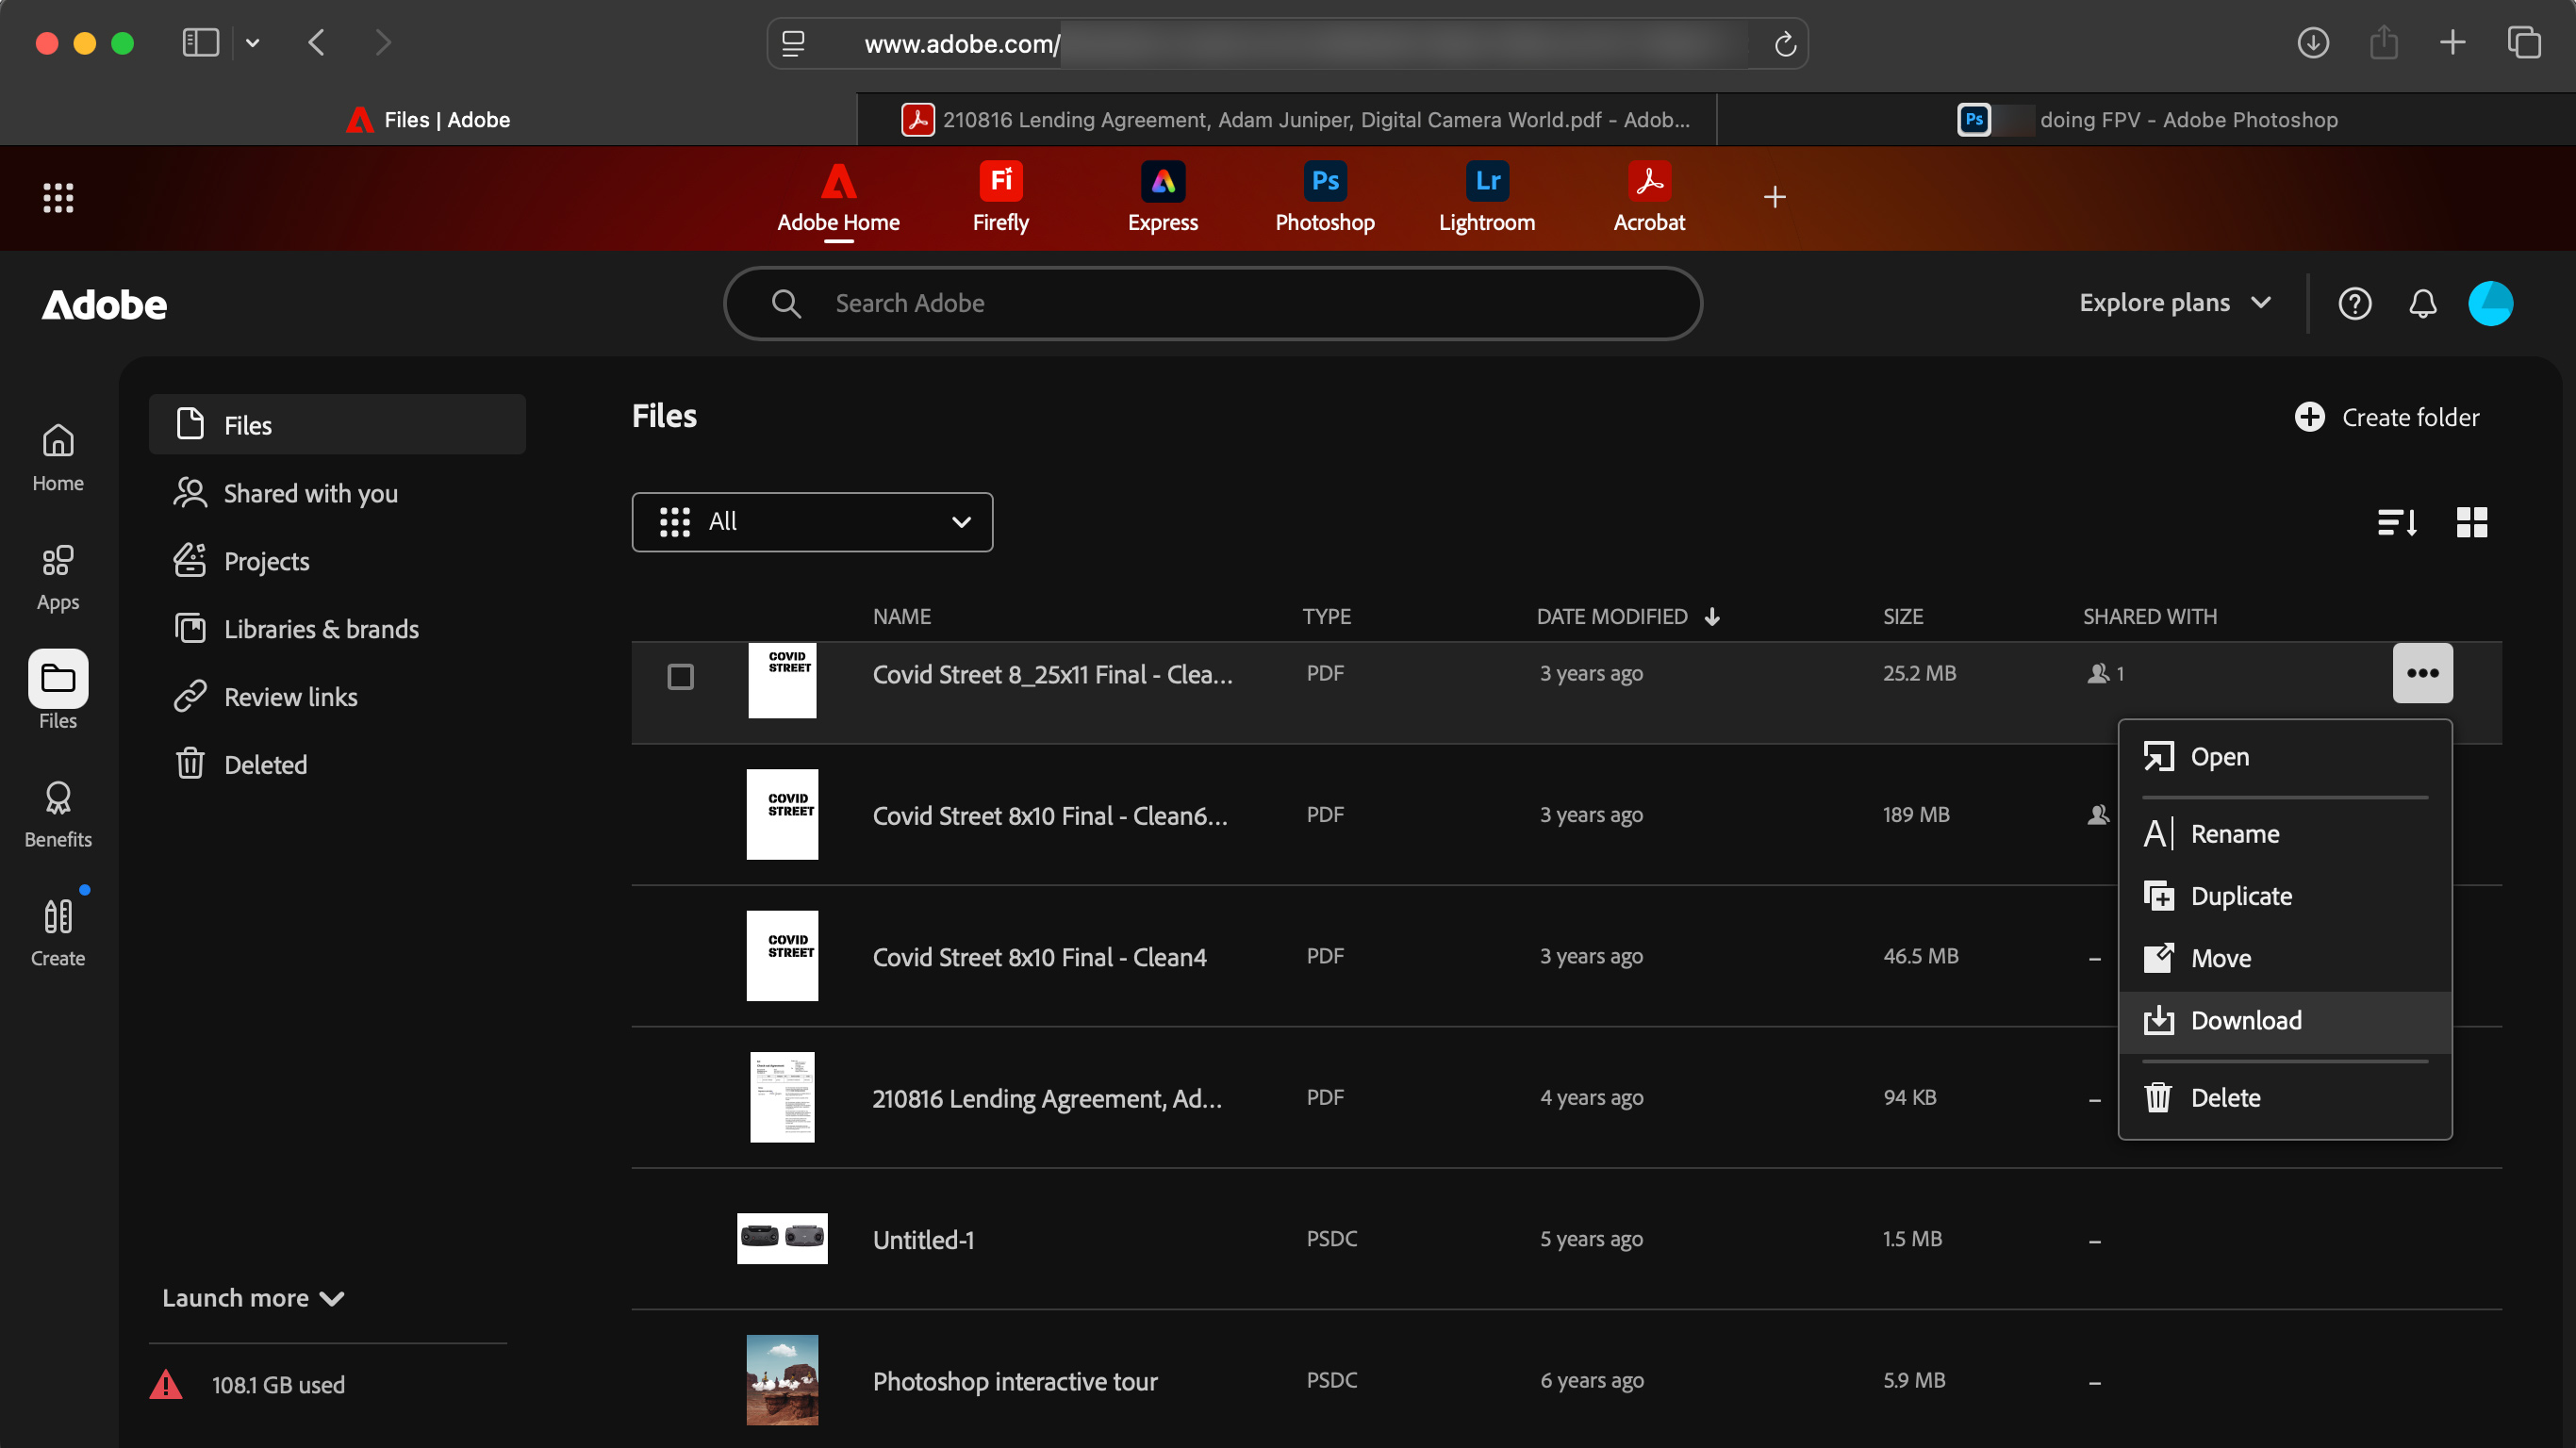Go back in Safari
The height and width of the screenshot is (1448, 2576).
tap(316, 42)
